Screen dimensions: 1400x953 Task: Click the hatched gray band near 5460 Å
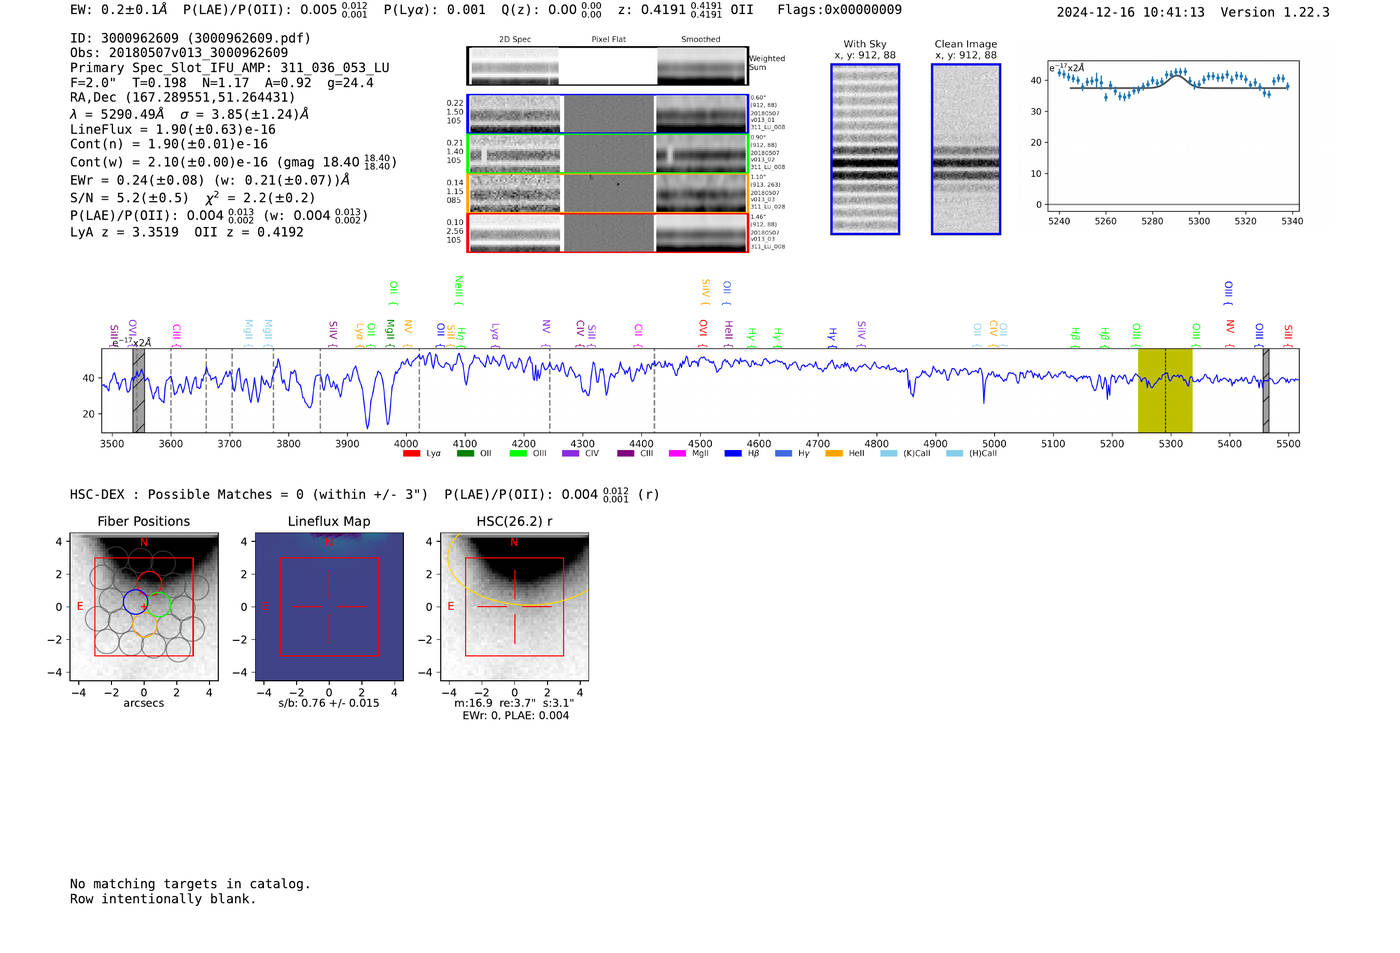click(1266, 390)
